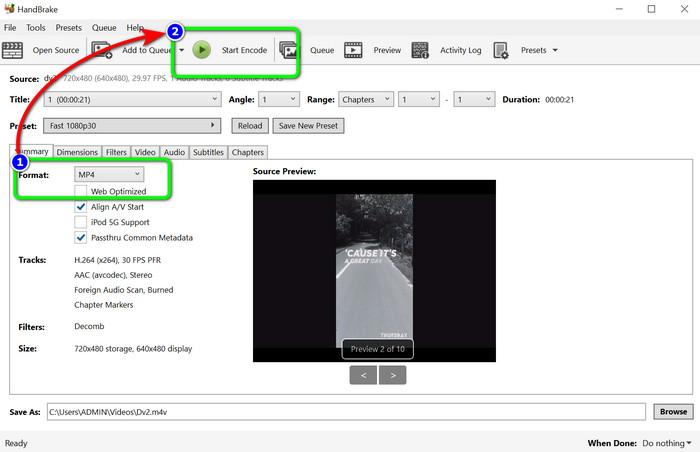Click the source preview thumbnail
Screen dimensions: 700x452
click(374, 271)
